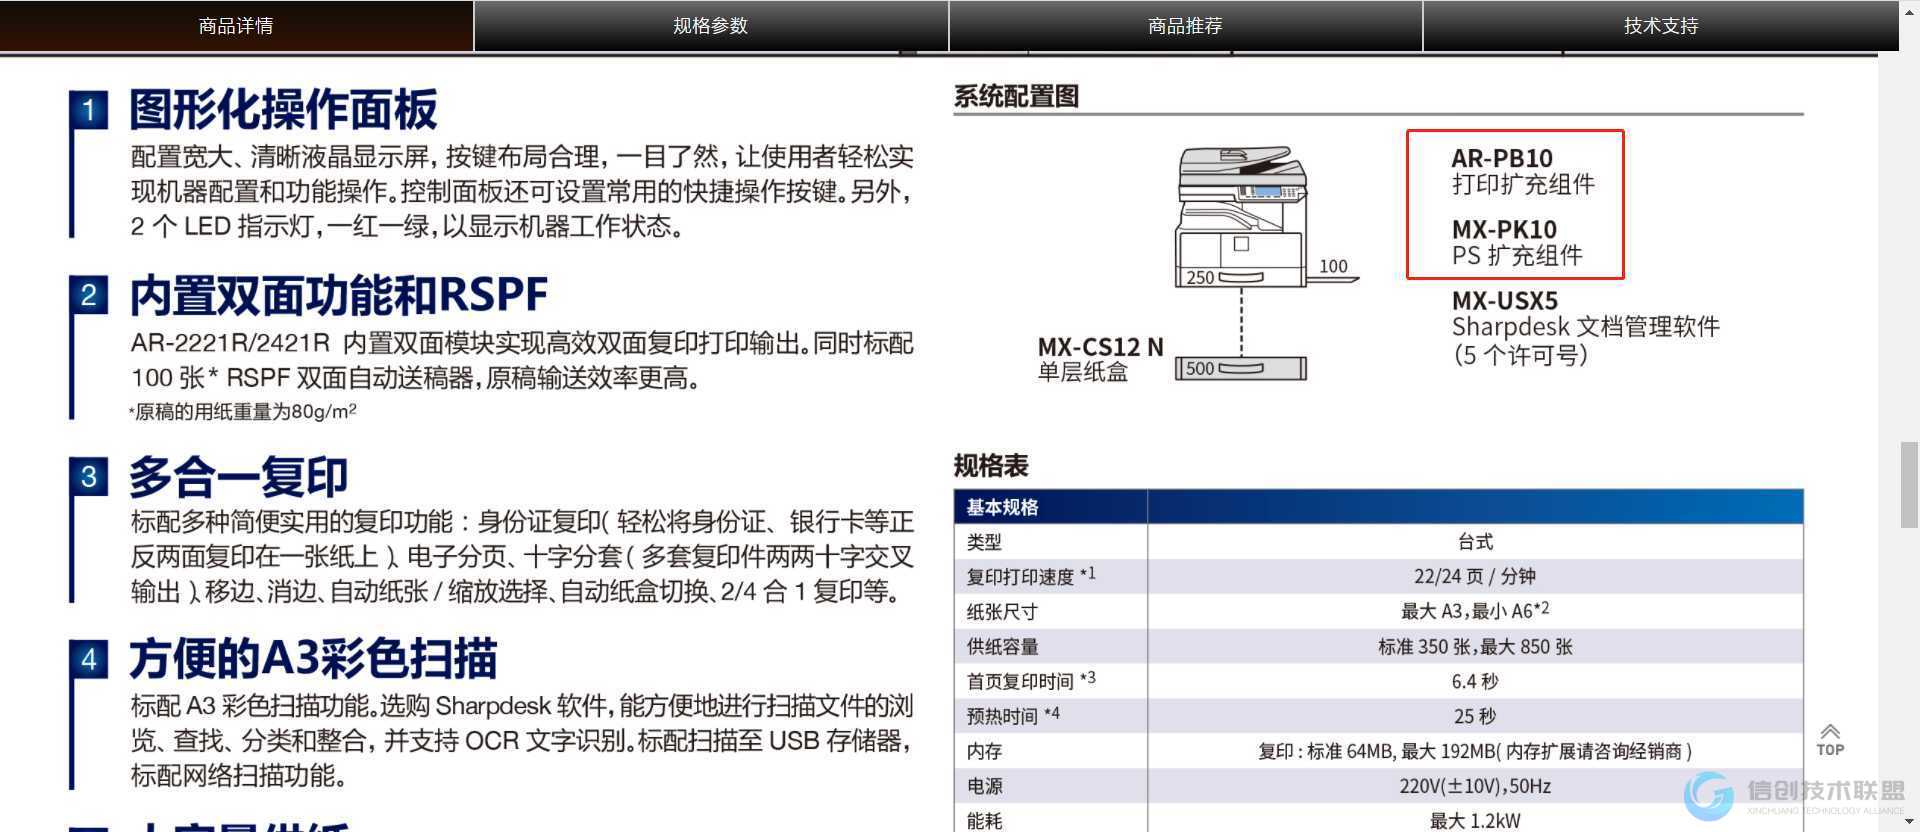1920x832 pixels.
Task: Click the 6.4 秒 value
Action: [x=1475, y=682]
